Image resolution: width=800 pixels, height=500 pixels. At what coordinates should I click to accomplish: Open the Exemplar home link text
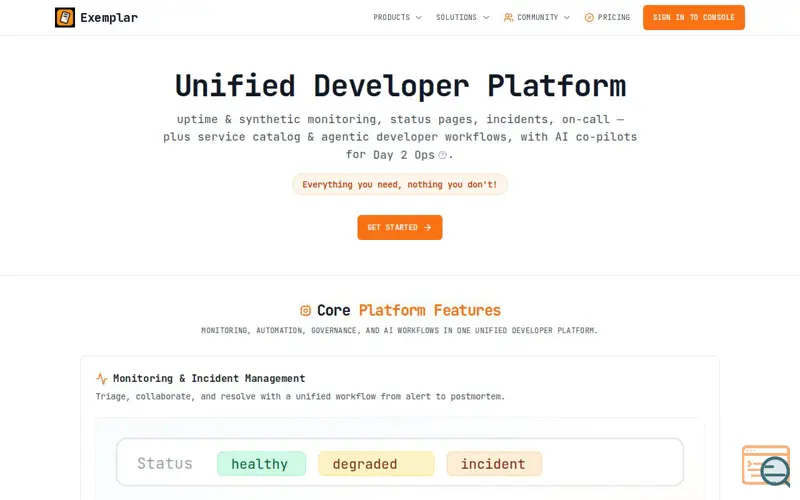[109, 18]
